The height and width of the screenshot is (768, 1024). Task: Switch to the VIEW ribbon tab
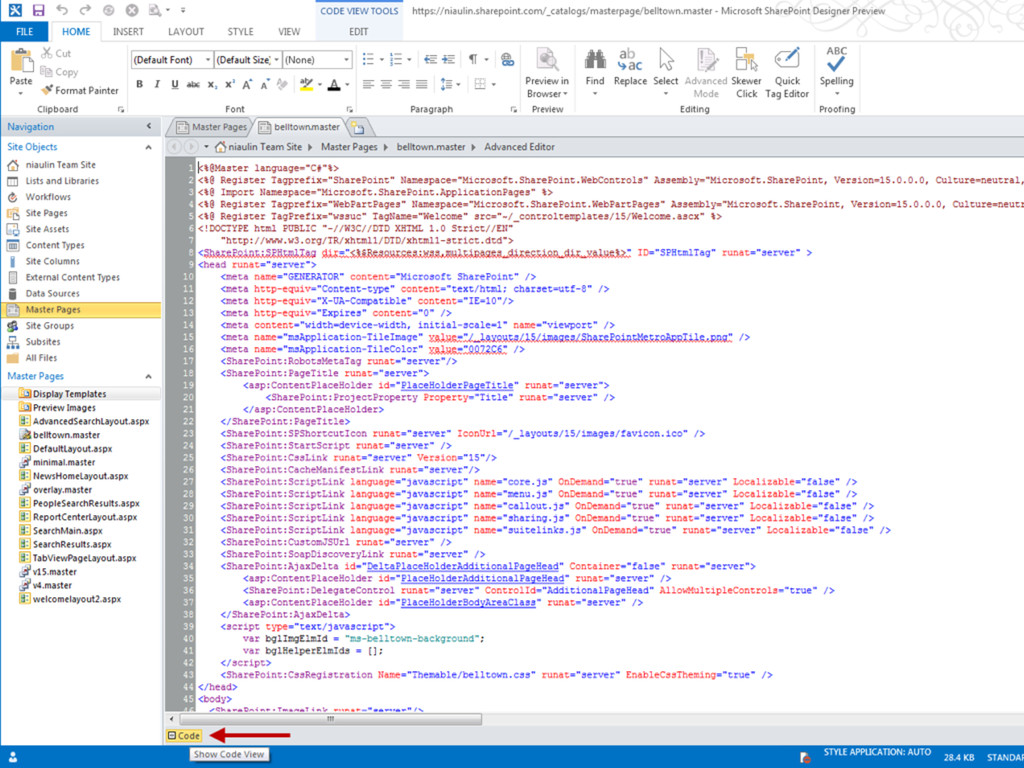[x=289, y=31]
